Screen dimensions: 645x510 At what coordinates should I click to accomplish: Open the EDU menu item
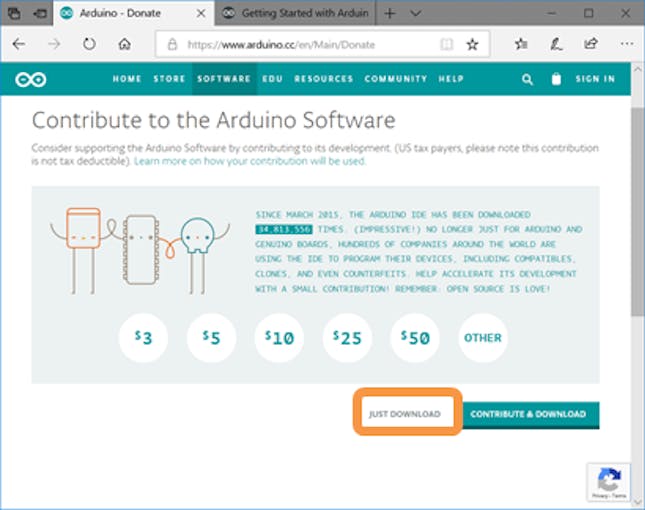[272, 79]
